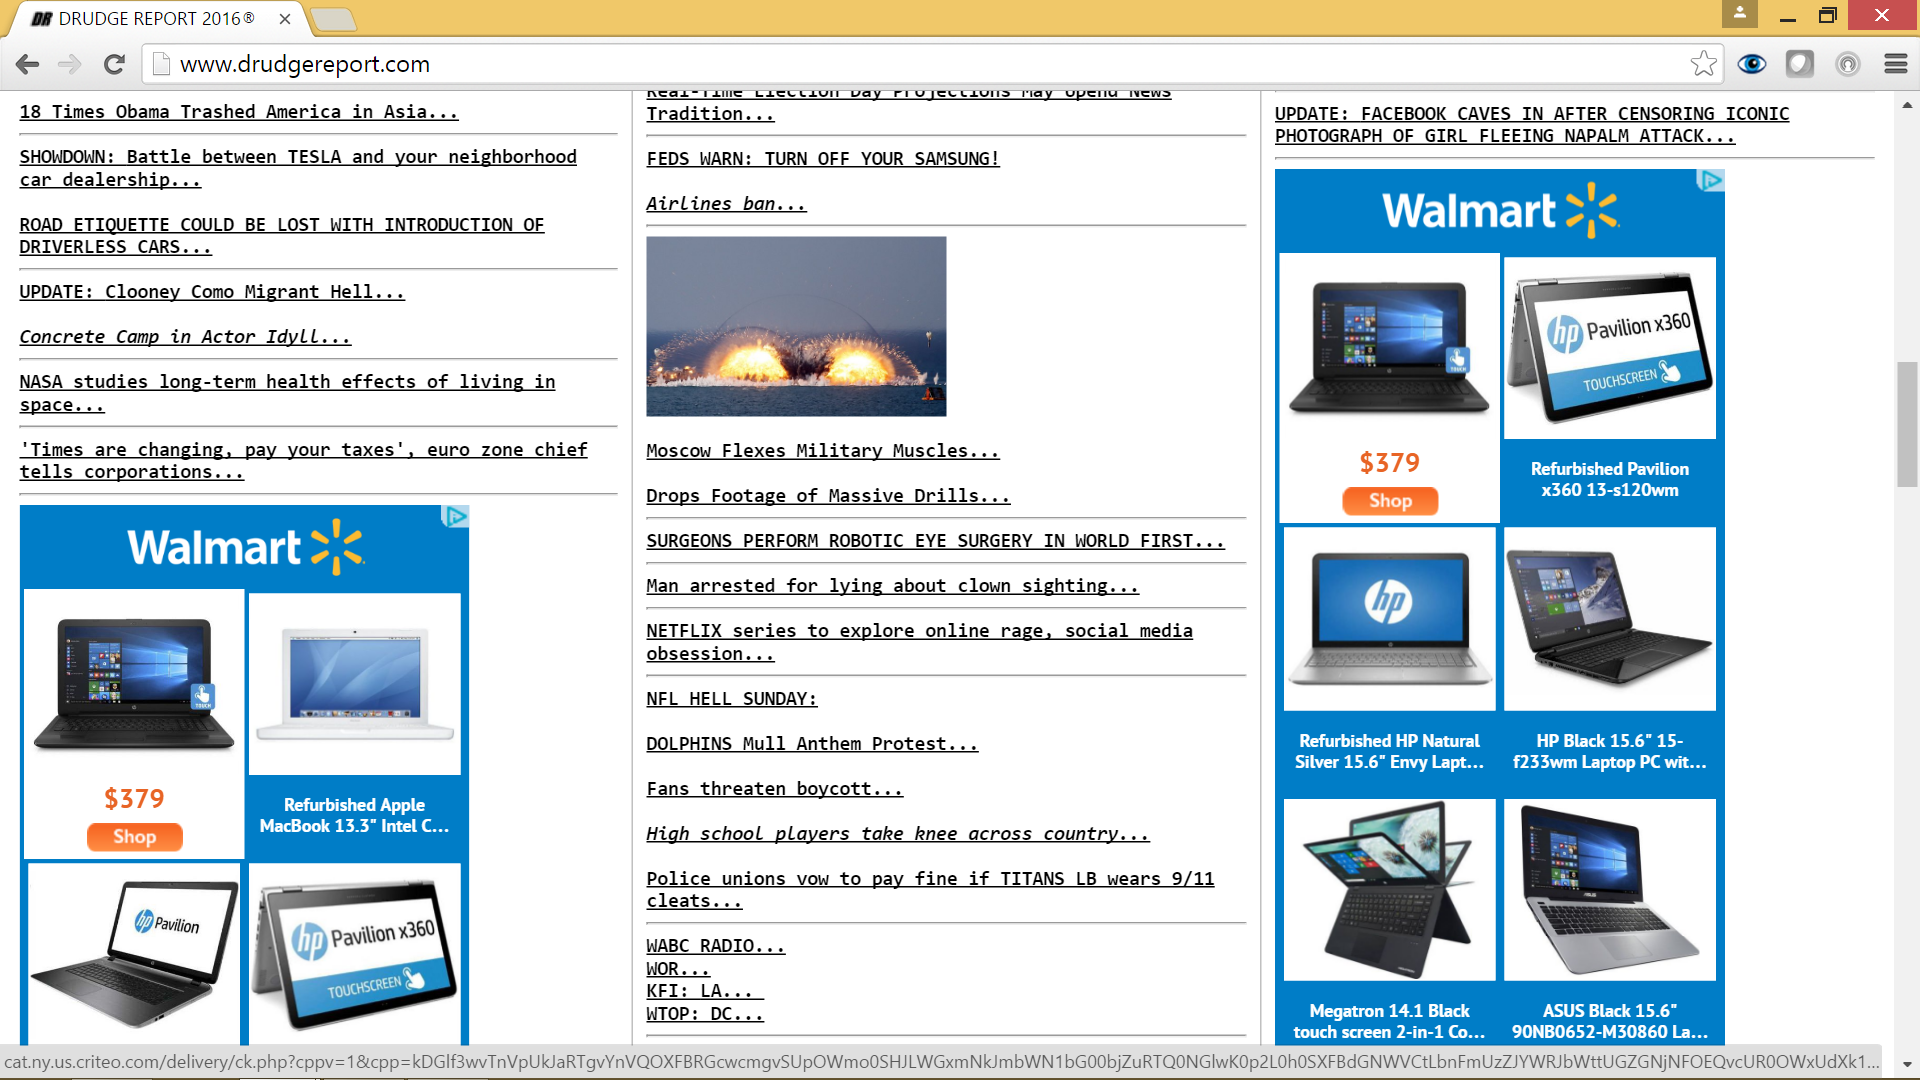Open Real-Time Election Day Projections Tradition link
This screenshot has width=1920, height=1080.
(908, 104)
